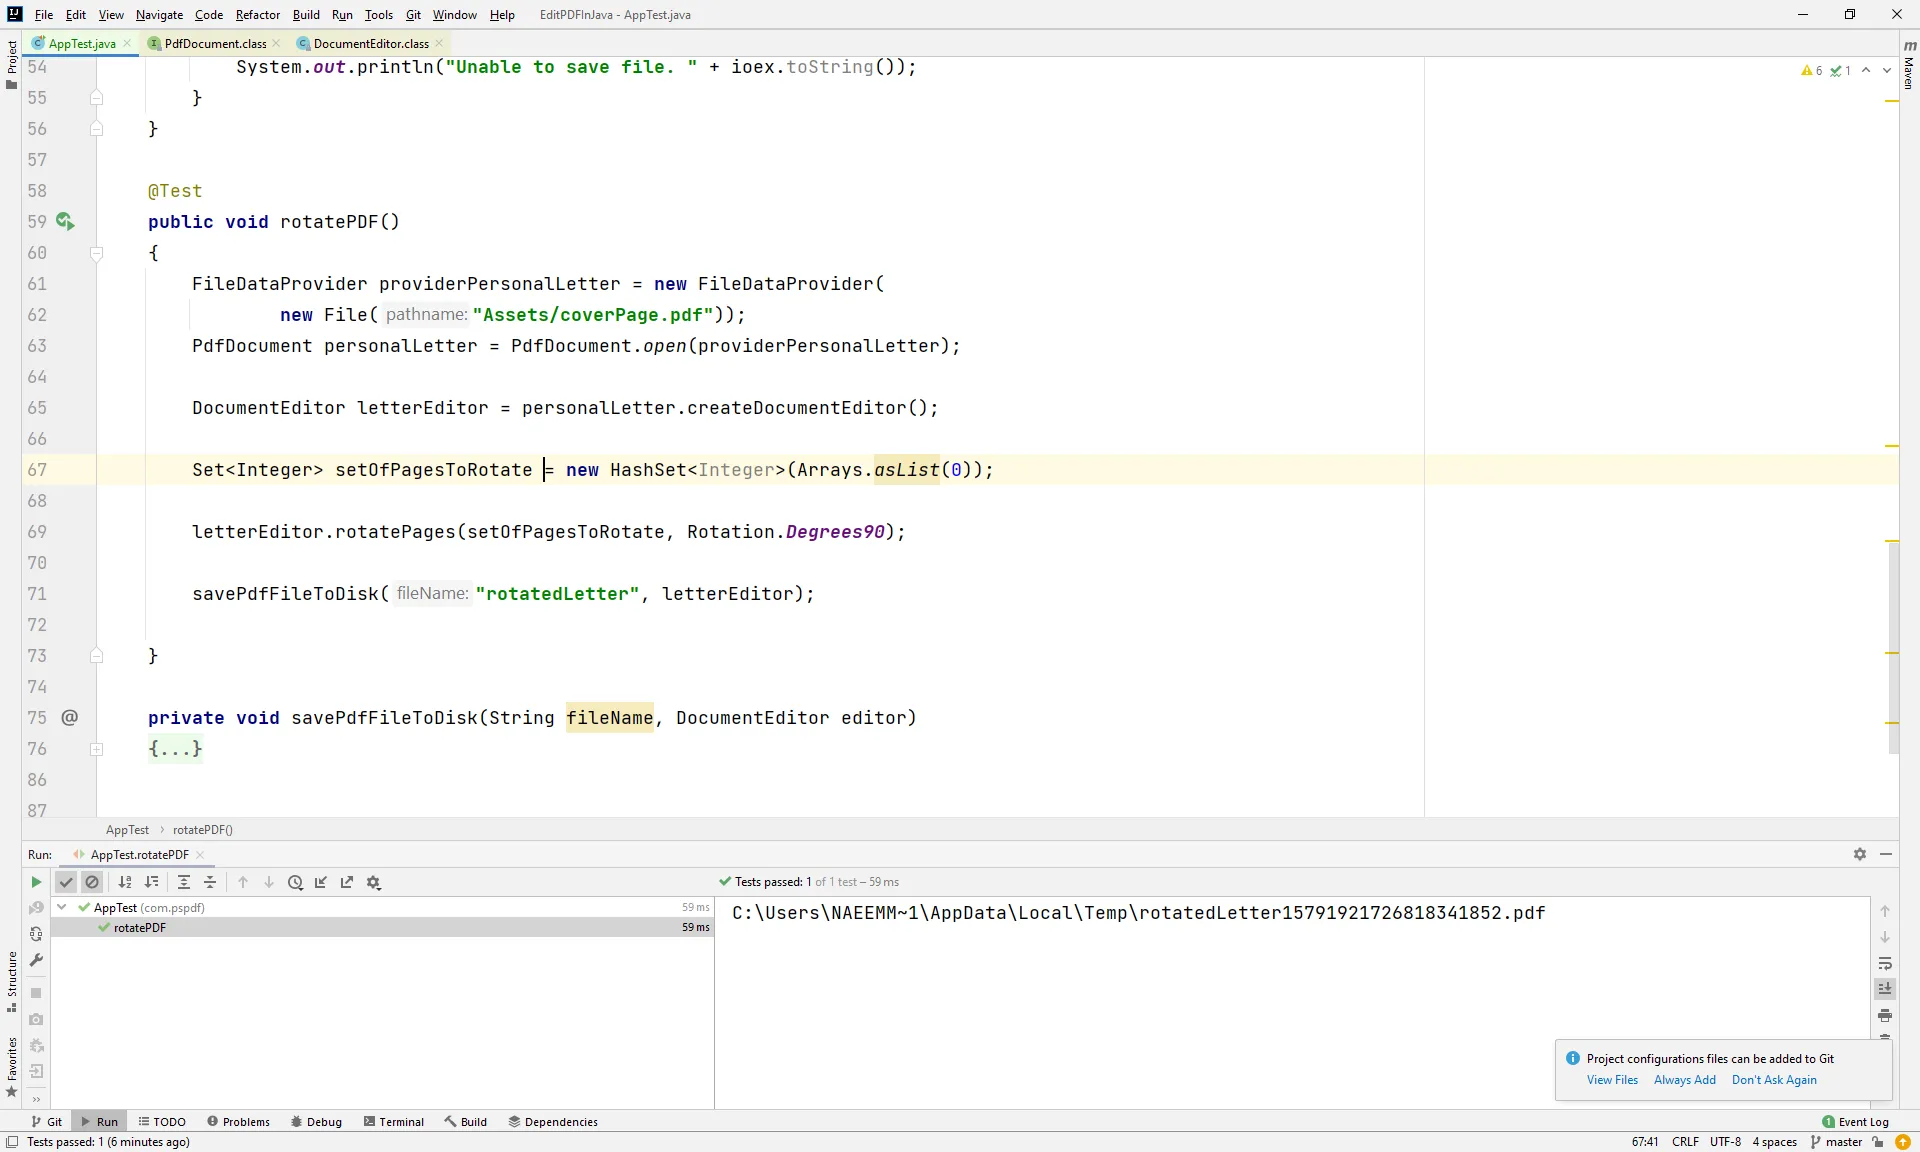Show more run toolbar actions
The width and height of the screenshot is (1920, 1152).
click(x=36, y=1099)
